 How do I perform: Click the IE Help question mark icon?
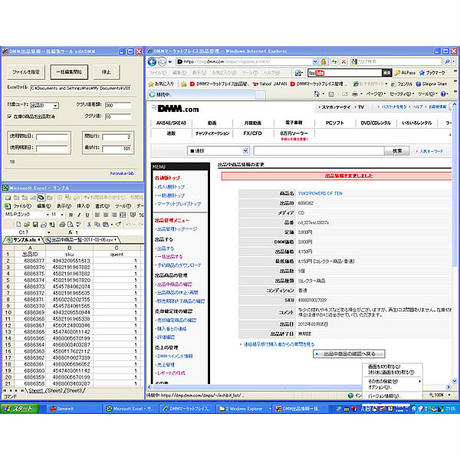click(x=443, y=94)
